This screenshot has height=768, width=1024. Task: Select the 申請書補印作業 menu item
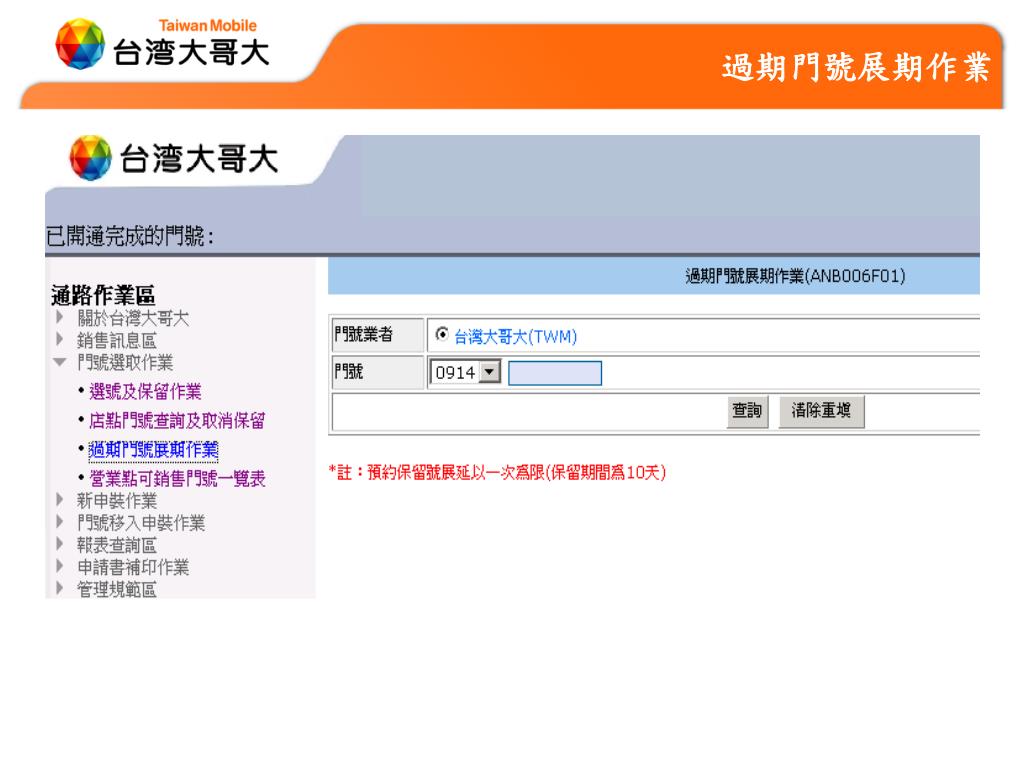click(x=133, y=567)
